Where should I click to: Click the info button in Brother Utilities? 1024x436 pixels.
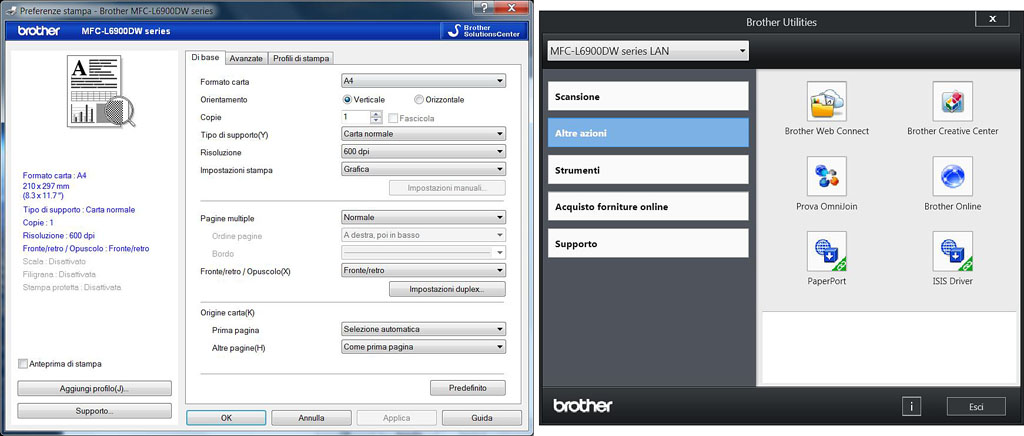[x=911, y=406]
